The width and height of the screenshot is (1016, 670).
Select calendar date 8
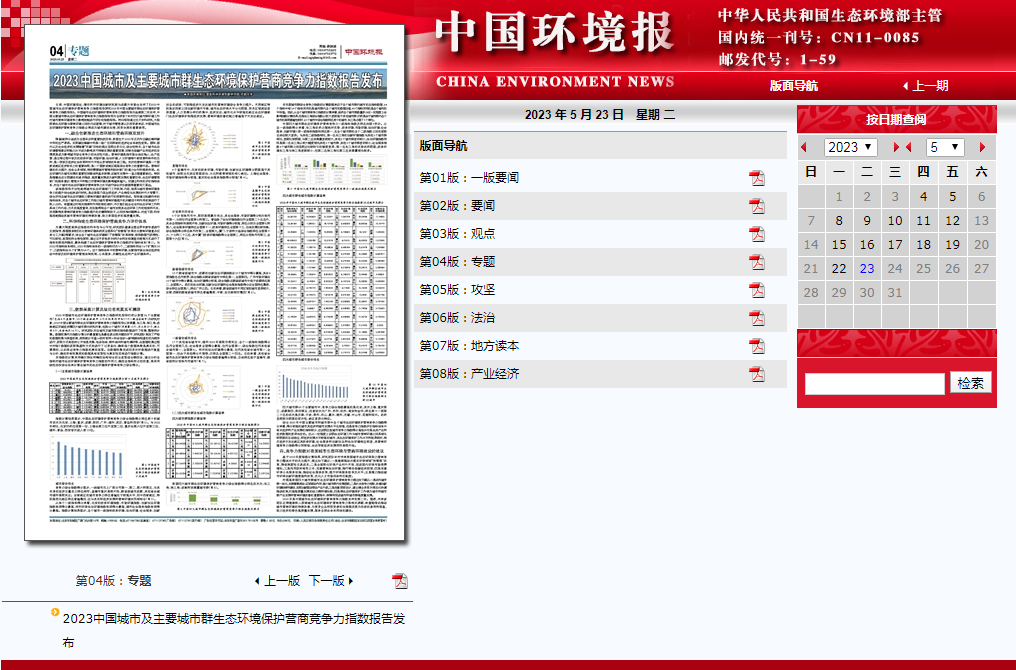(x=838, y=220)
